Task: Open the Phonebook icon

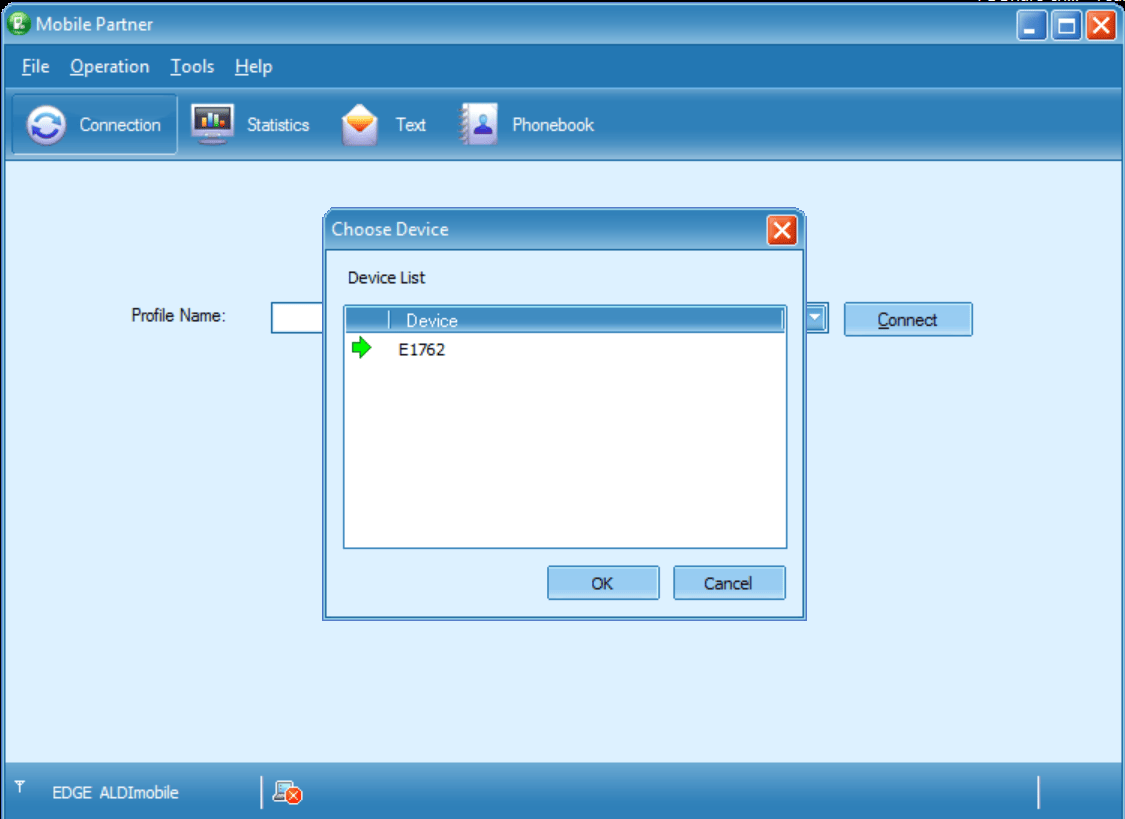Action: pyautogui.click(x=479, y=125)
